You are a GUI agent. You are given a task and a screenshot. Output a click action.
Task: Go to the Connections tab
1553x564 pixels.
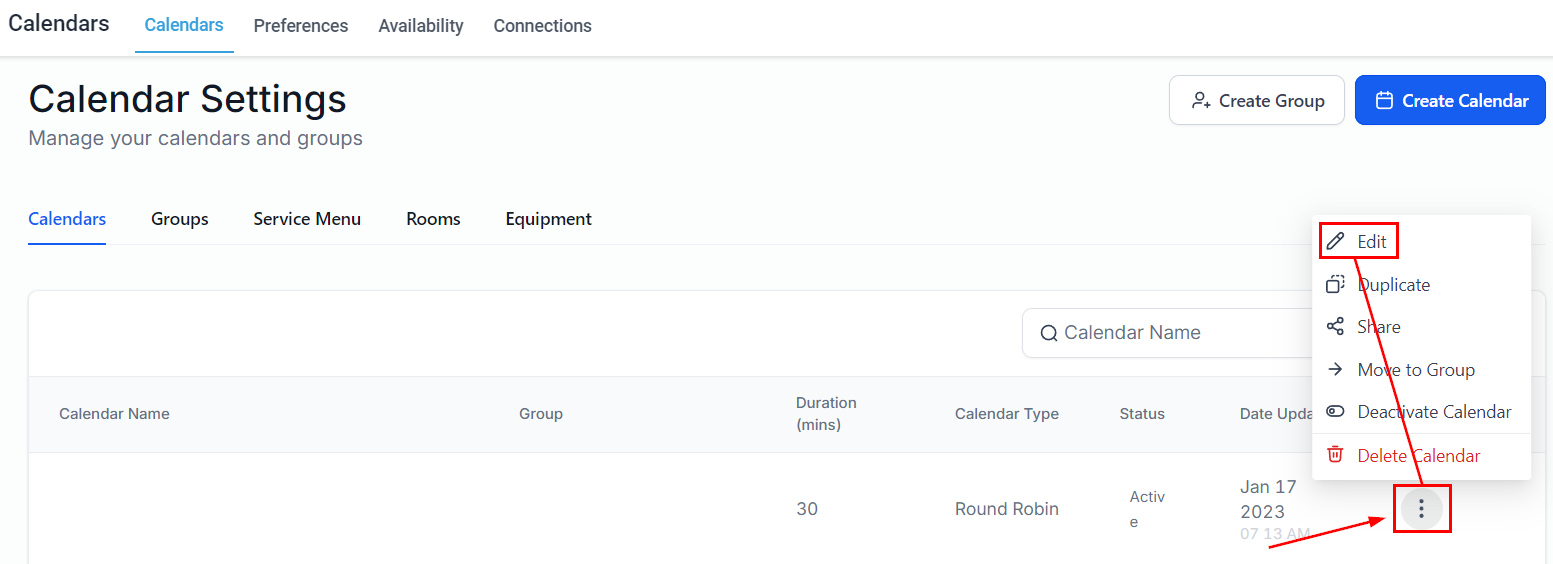542,26
